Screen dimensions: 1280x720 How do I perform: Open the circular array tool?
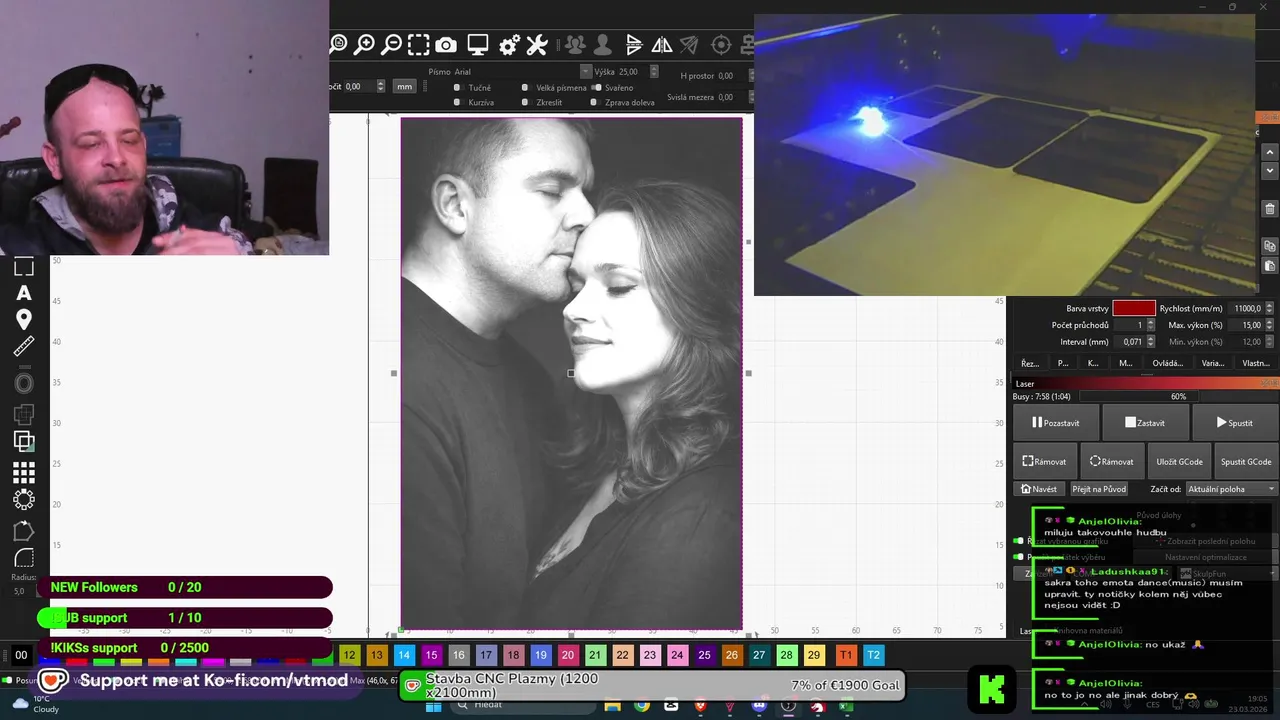(x=24, y=499)
